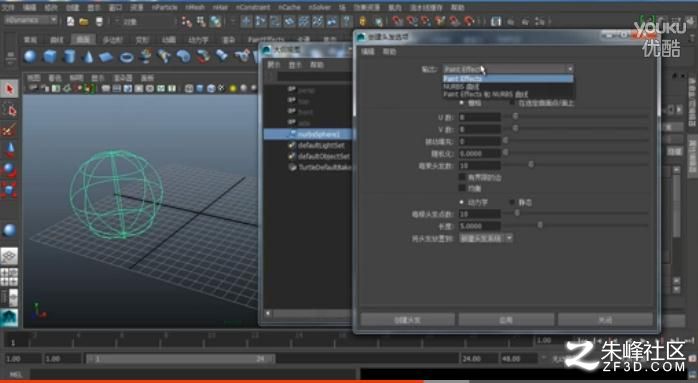Open the output Paint Effects dropdown arrow
Viewport: 698px width, 383px height.
(x=570, y=69)
